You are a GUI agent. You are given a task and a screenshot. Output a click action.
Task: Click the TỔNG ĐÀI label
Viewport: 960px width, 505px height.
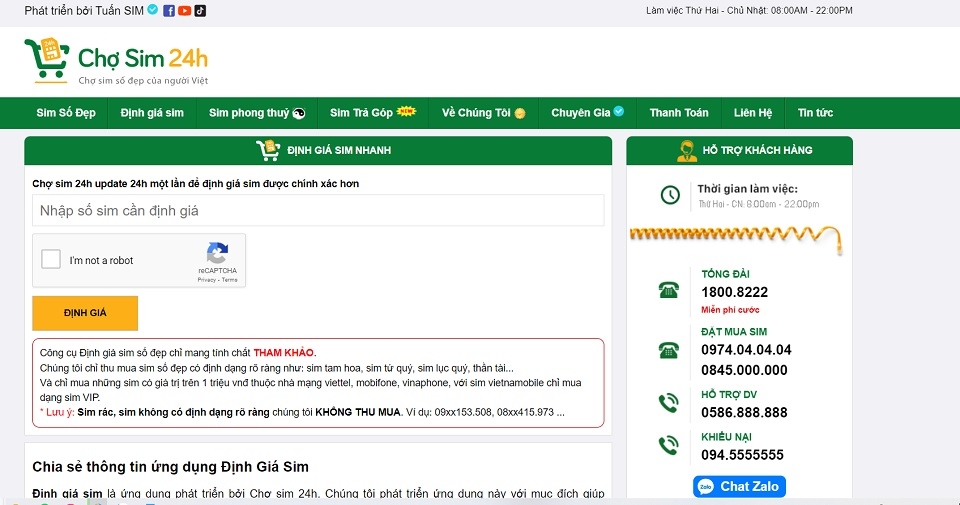725,274
